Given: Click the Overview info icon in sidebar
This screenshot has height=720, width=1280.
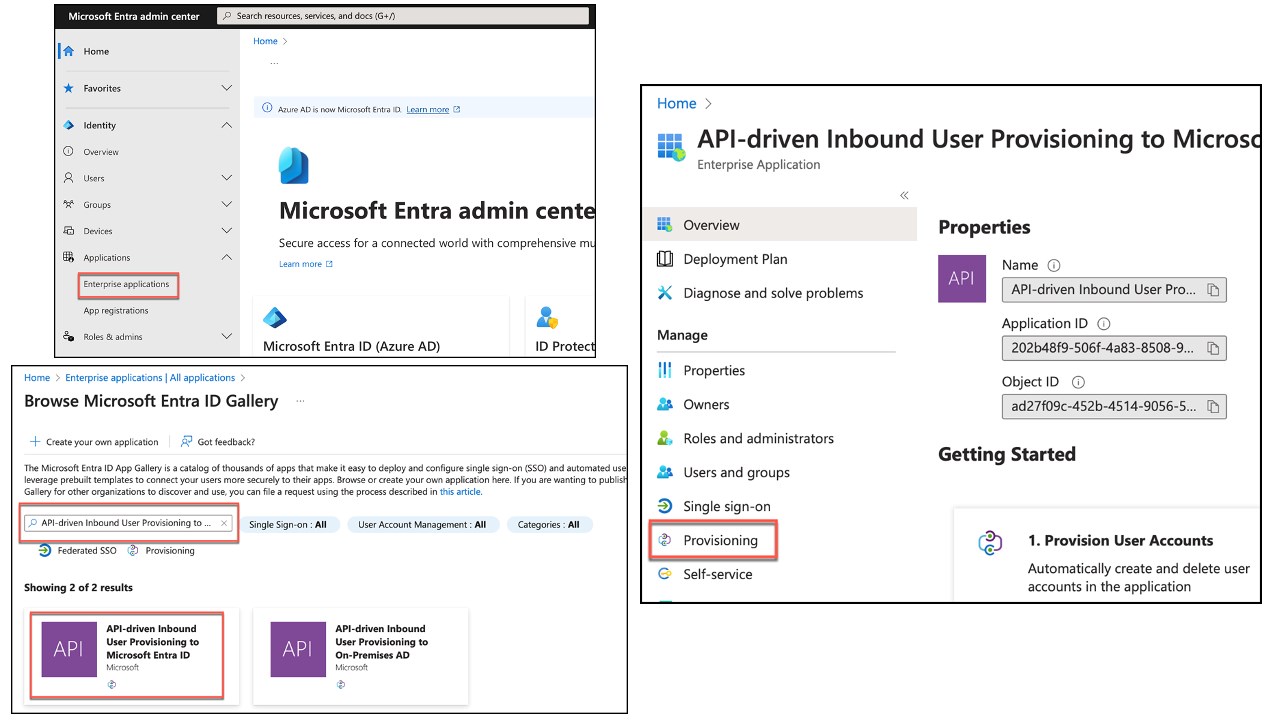Looking at the screenshot, I should pyautogui.click(x=68, y=152).
